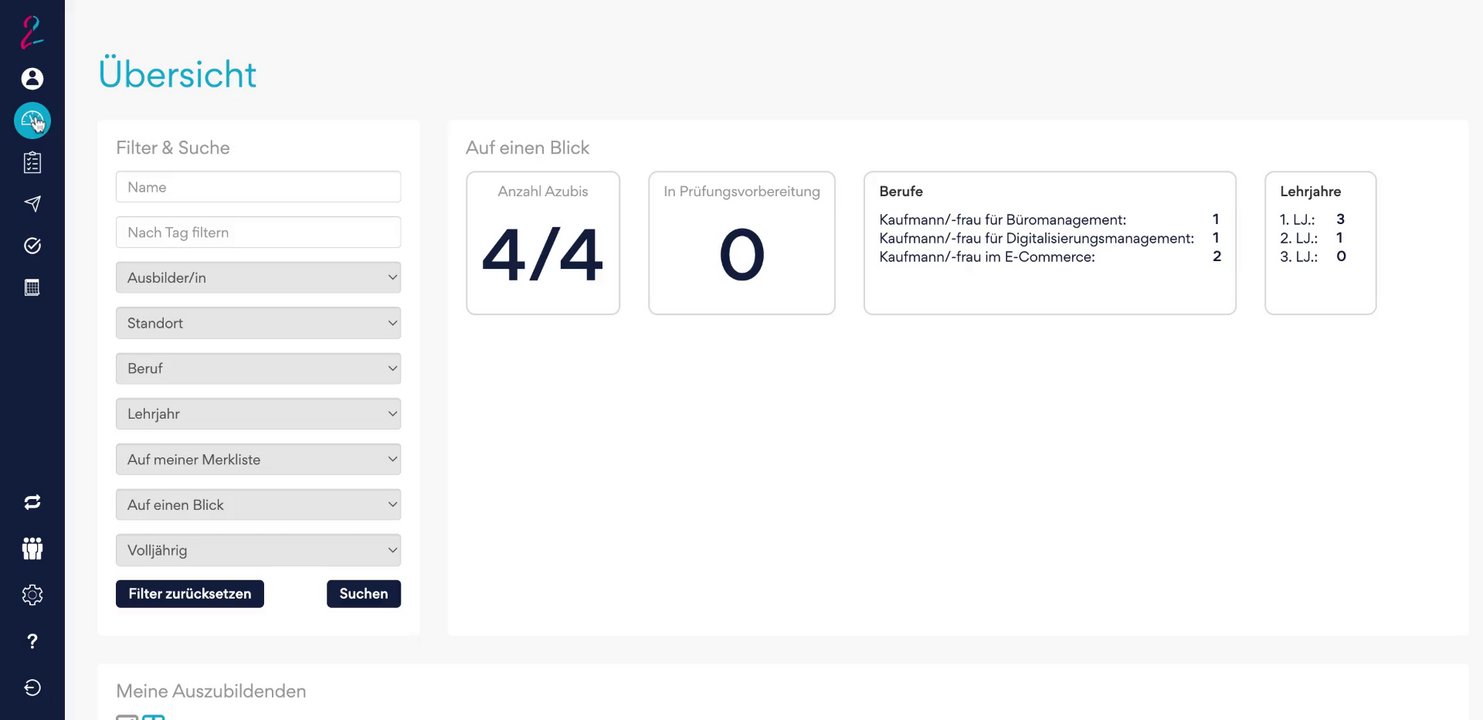Image resolution: width=1483 pixels, height=720 pixels.
Task: Open the Lehrjahr dropdown
Action: click(x=258, y=414)
